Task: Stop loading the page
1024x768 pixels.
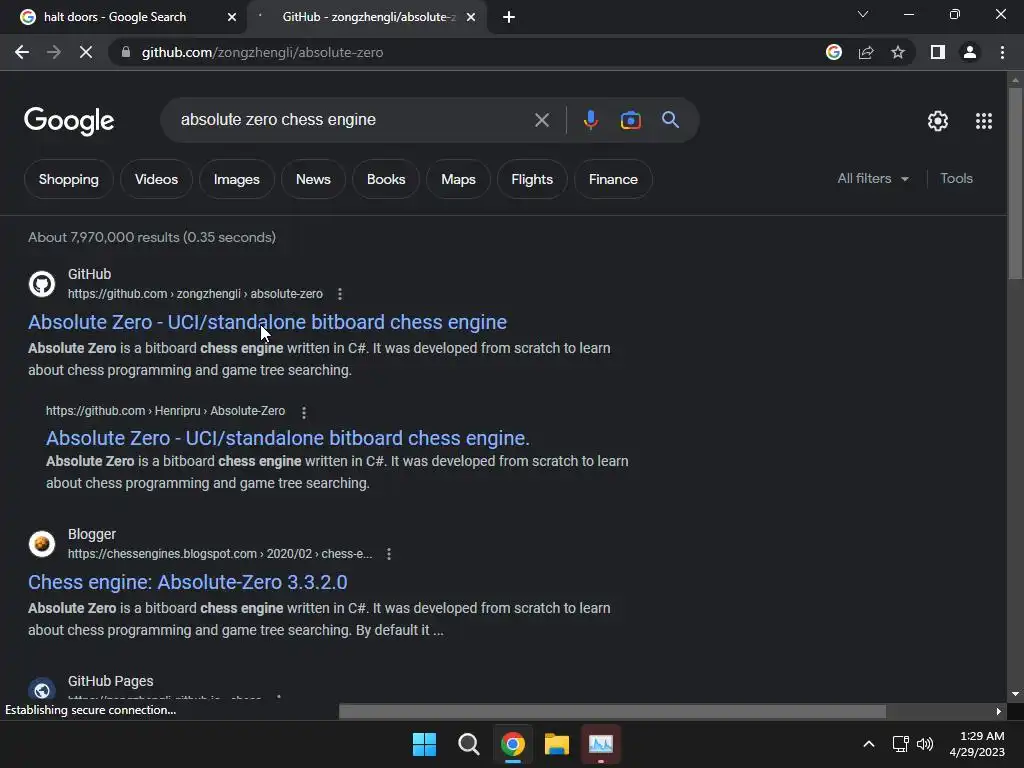Action: (86, 52)
